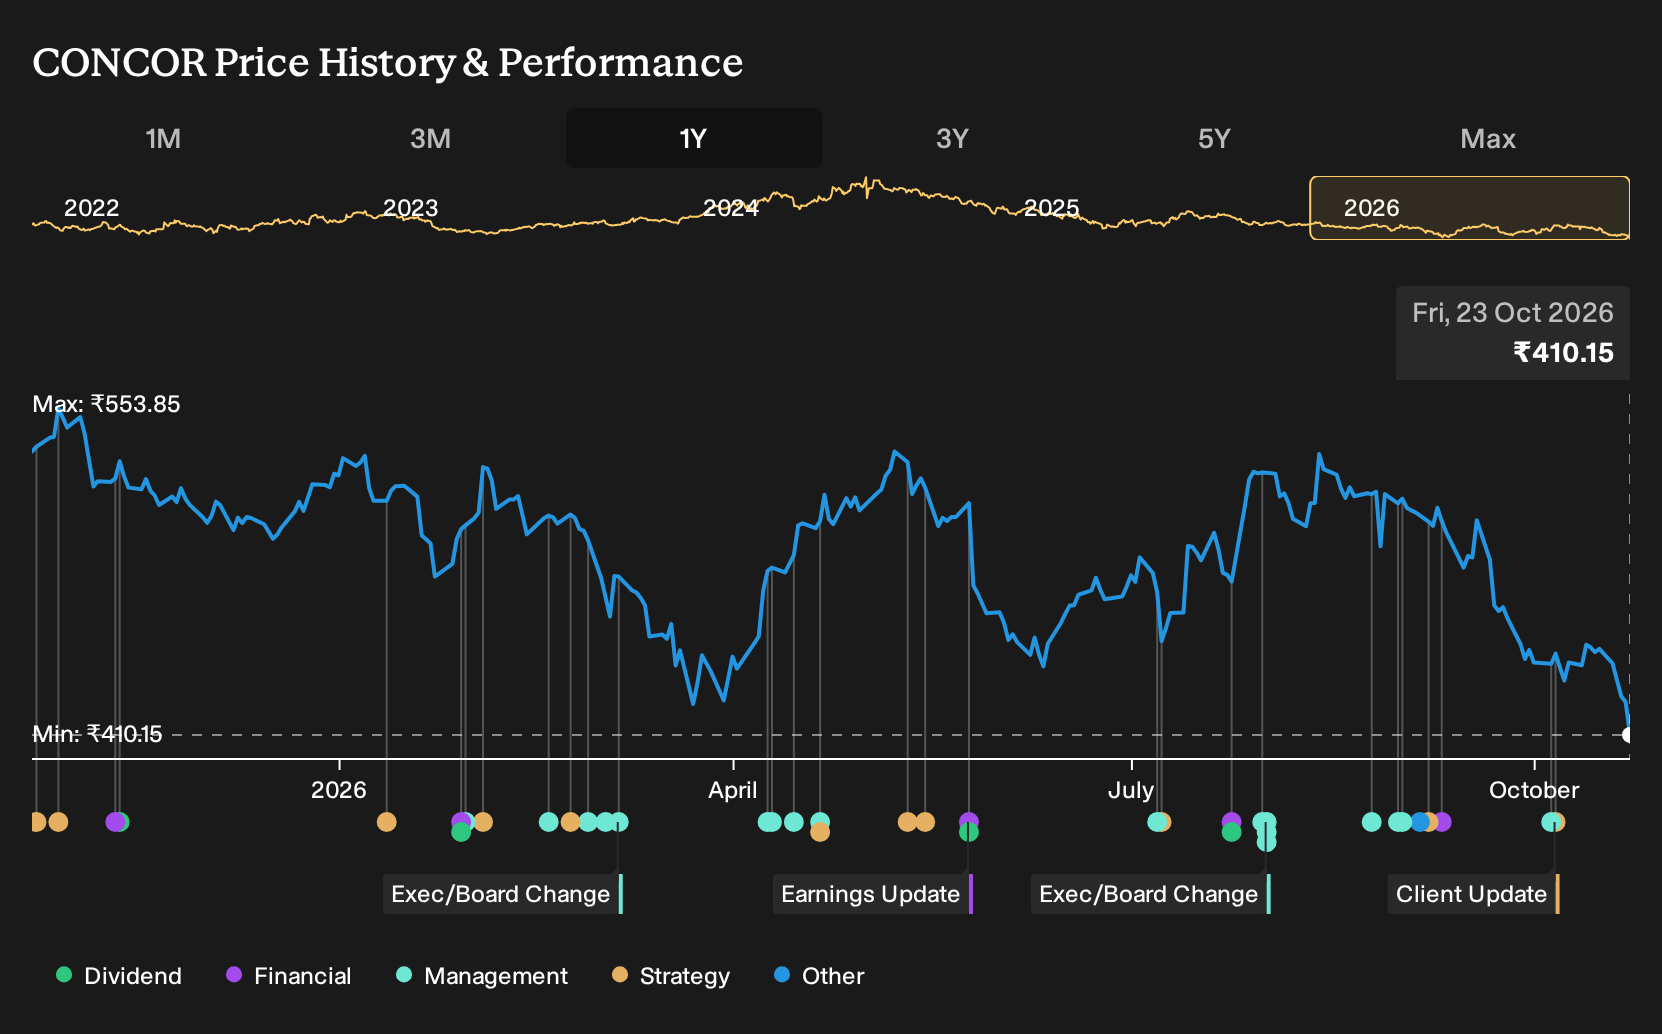Switch to the 3M time range tab
Image resolution: width=1662 pixels, height=1034 pixels.
coord(430,138)
